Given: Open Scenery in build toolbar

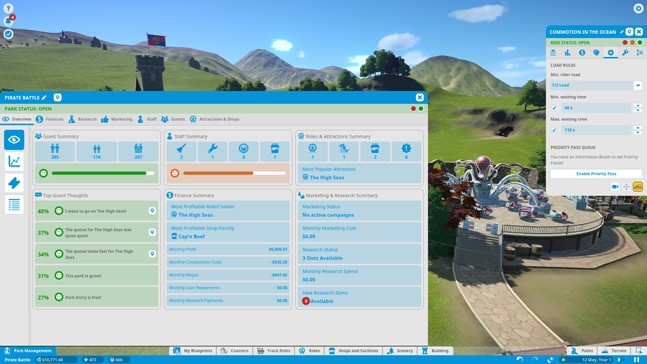Looking at the screenshot, I should [x=400, y=351].
